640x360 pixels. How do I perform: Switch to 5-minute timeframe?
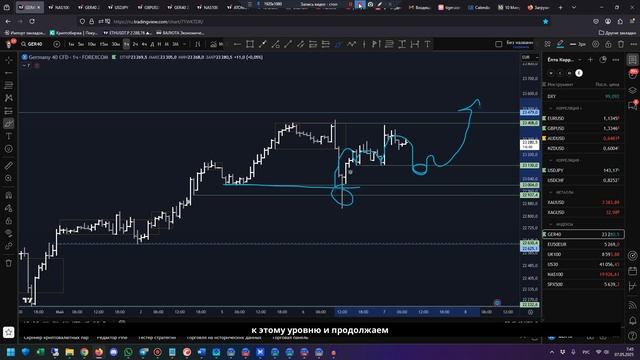tap(81, 44)
